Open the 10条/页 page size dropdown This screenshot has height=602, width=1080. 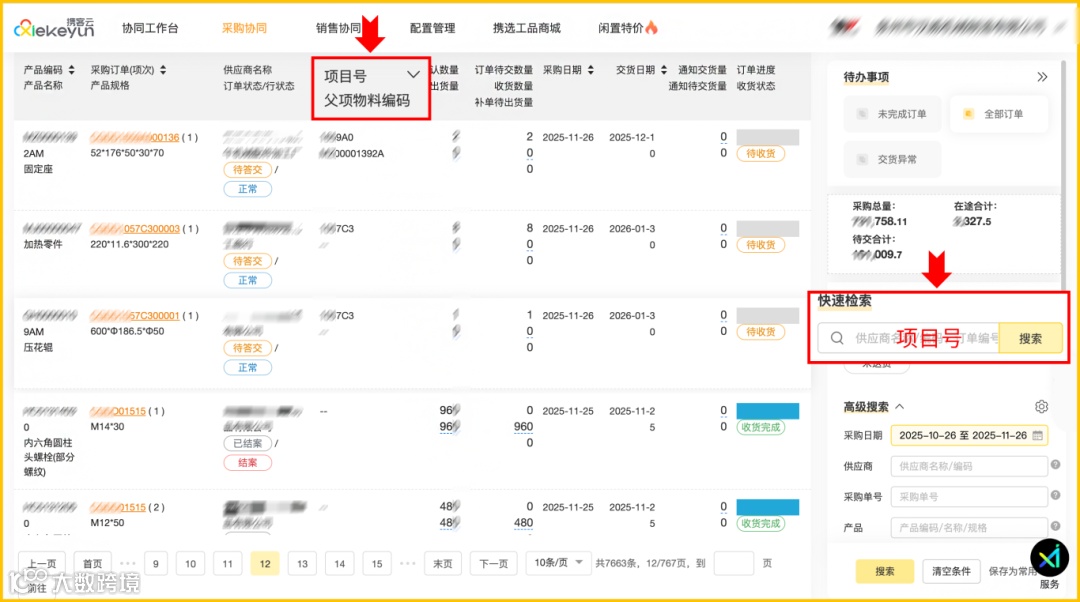pos(557,563)
